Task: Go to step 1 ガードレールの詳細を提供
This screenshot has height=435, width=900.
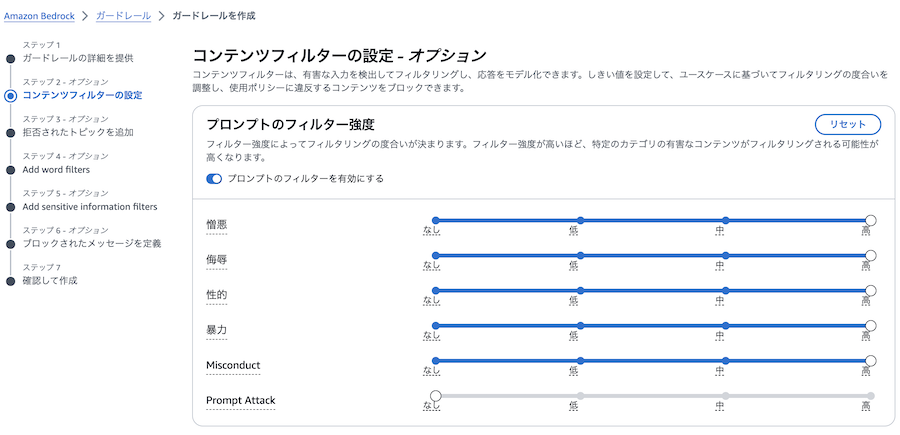Action: click(x=77, y=58)
